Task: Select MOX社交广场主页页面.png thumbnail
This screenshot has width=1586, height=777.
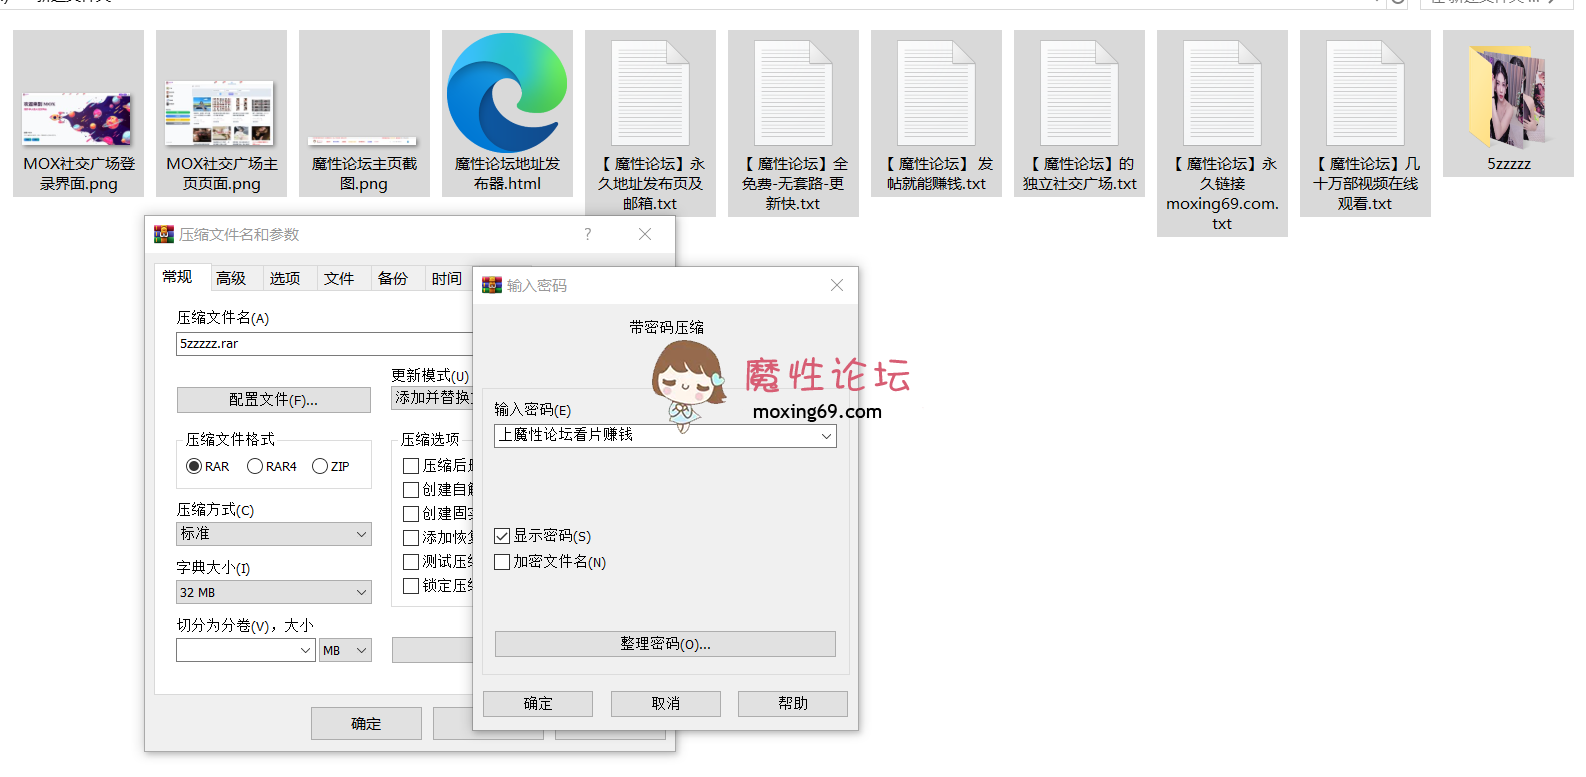Action: click(220, 112)
